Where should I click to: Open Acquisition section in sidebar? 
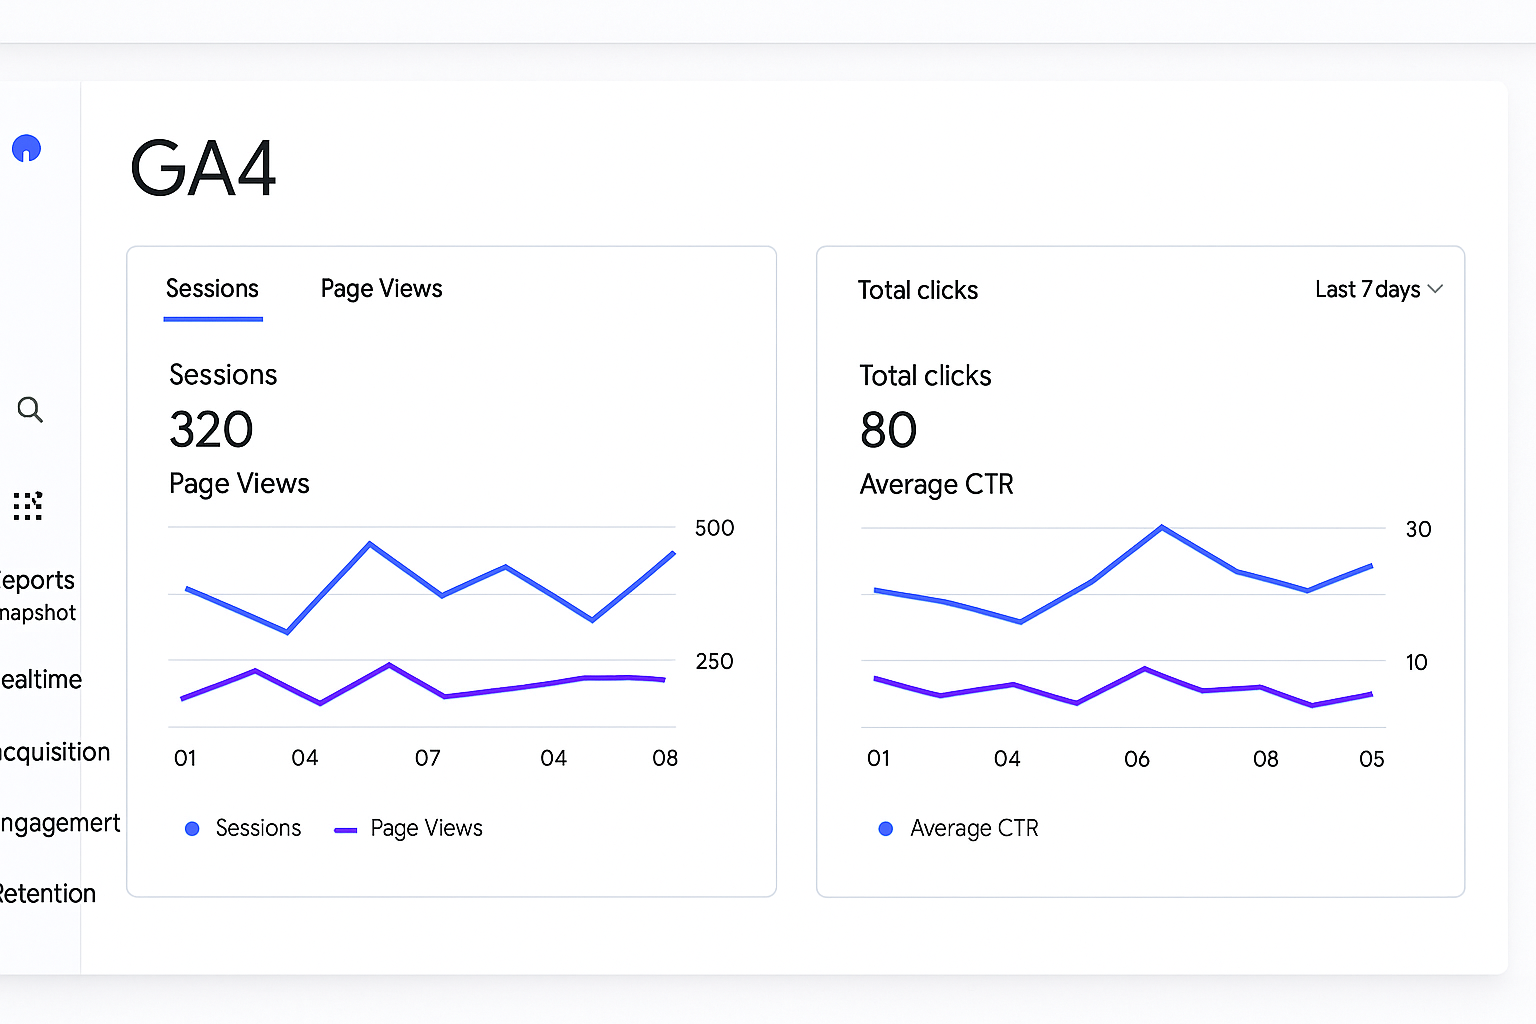coord(55,752)
